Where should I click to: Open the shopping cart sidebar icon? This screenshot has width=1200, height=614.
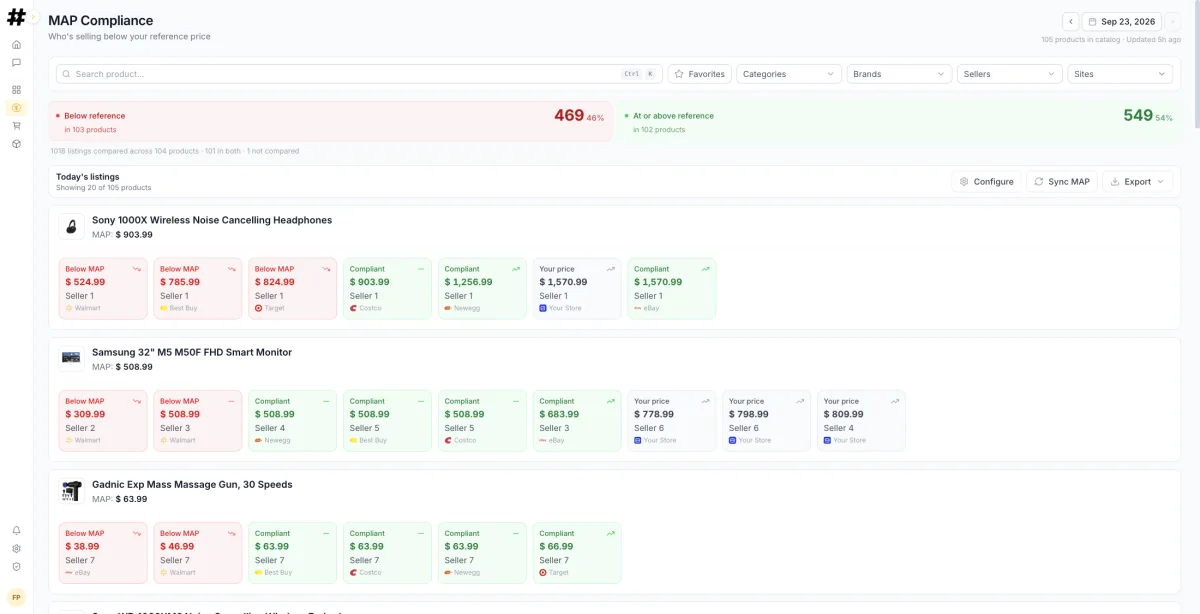pos(16,125)
